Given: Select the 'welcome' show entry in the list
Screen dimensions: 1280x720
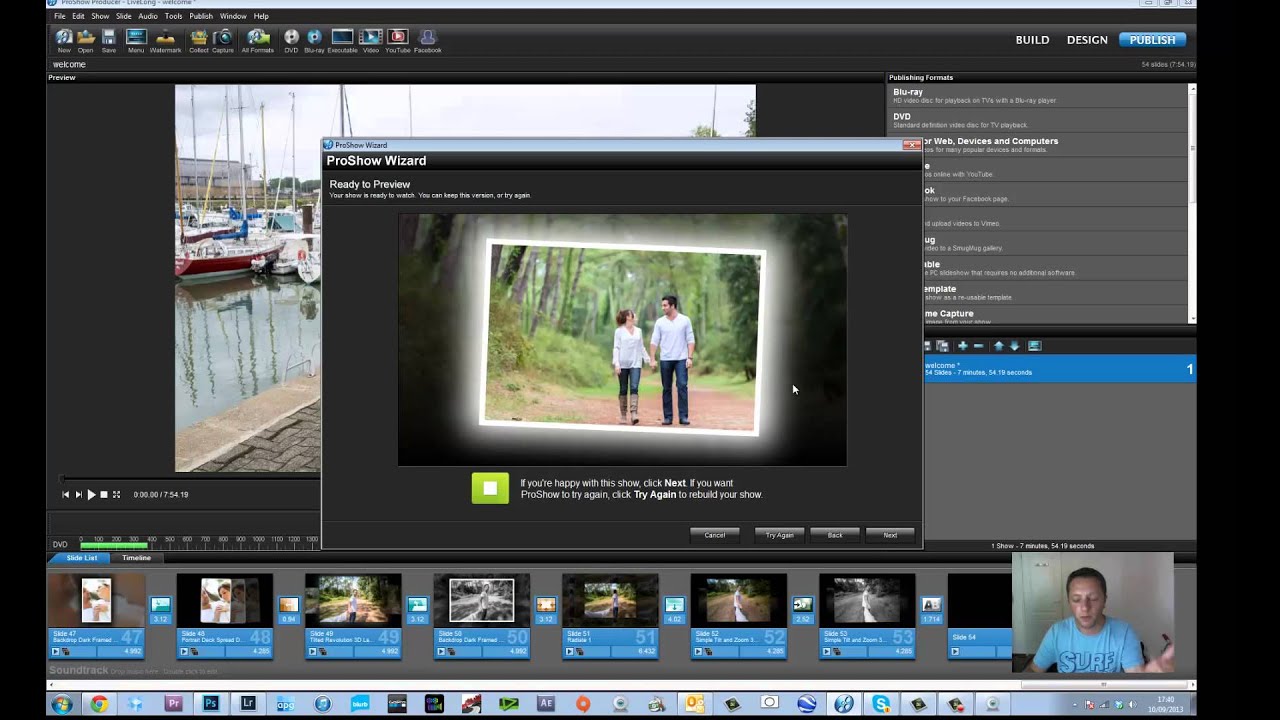Looking at the screenshot, I should click(x=1058, y=369).
